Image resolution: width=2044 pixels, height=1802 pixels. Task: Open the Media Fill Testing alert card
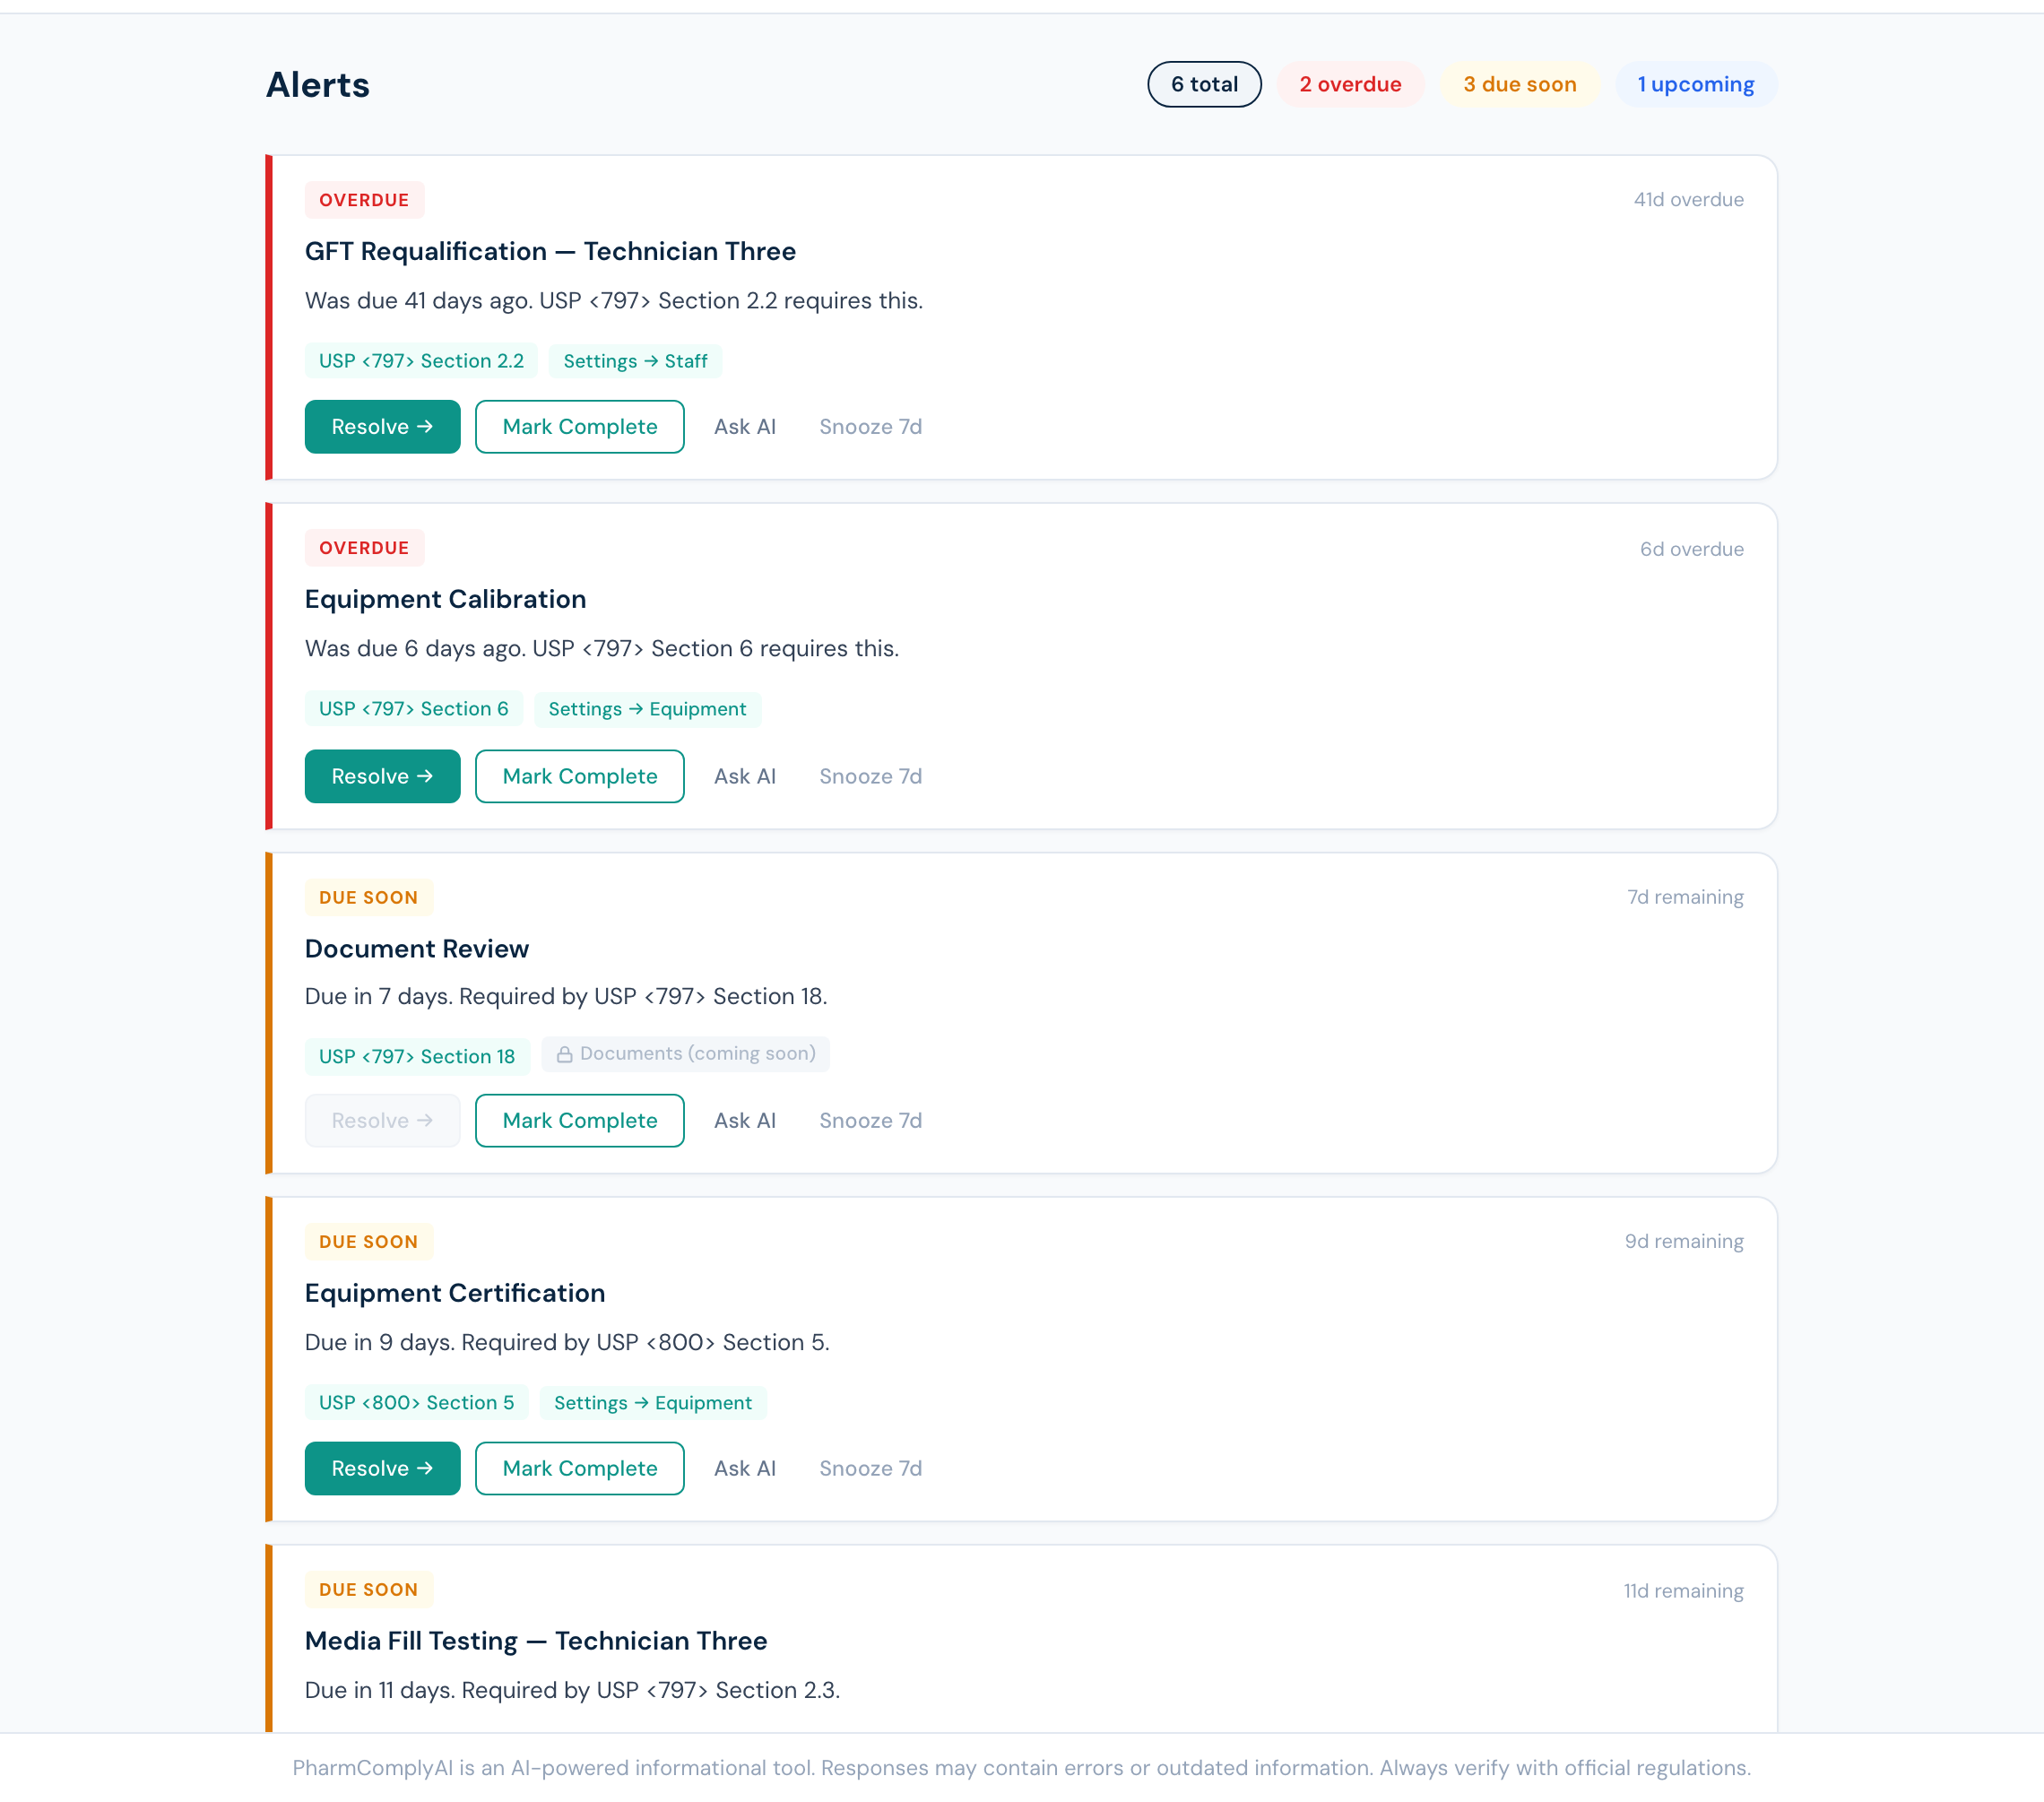pyautogui.click(x=1020, y=1640)
